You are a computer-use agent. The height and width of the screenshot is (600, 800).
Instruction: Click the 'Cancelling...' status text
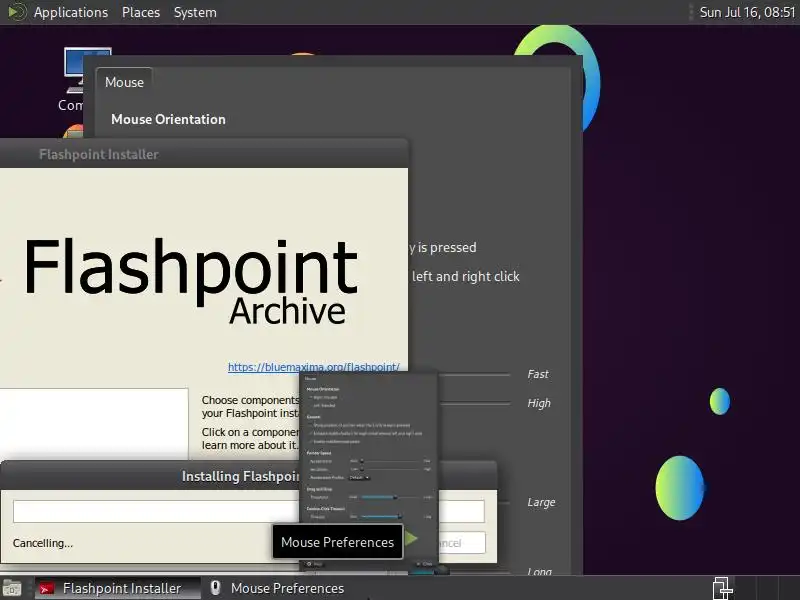point(43,543)
